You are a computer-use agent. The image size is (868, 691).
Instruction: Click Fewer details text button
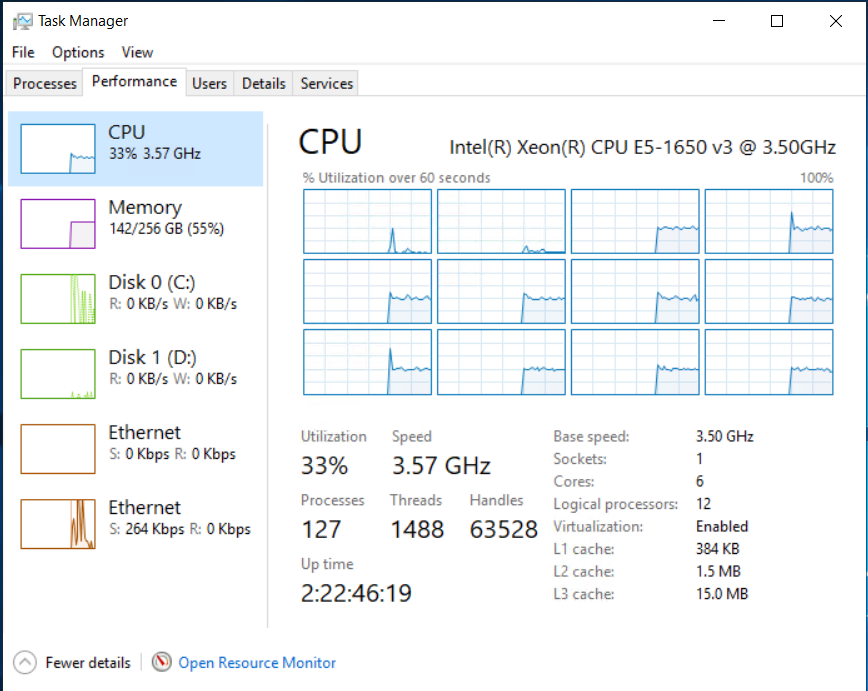click(88, 662)
